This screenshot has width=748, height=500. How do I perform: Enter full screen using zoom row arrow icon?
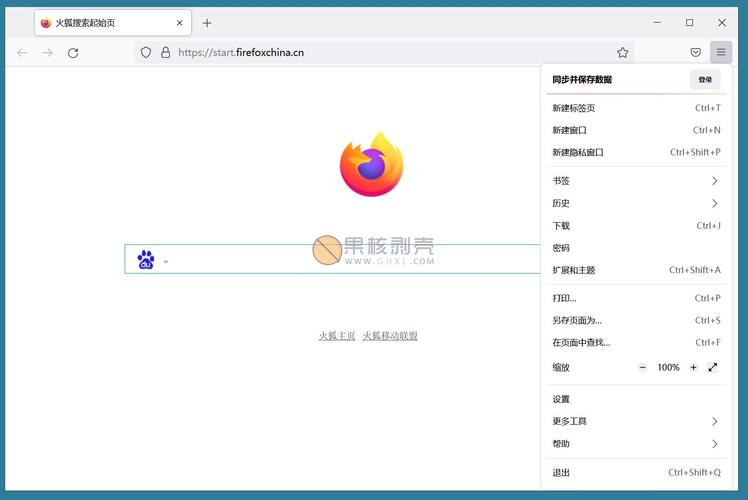click(x=713, y=367)
